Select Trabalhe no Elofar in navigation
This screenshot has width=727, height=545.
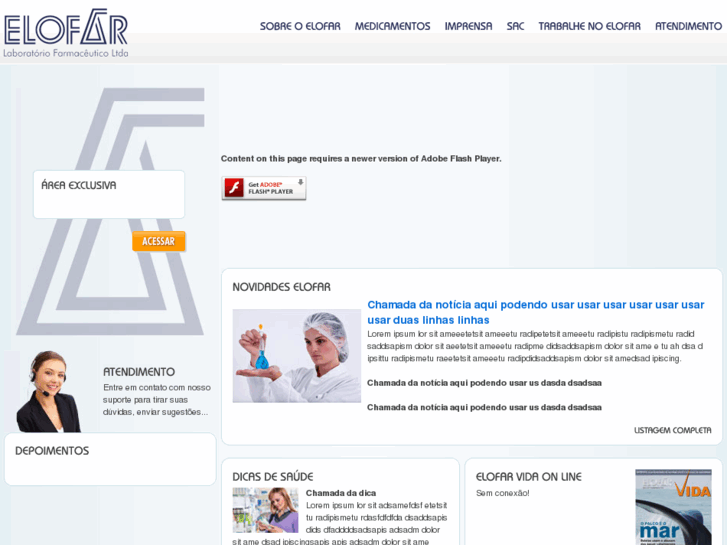[x=589, y=26]
